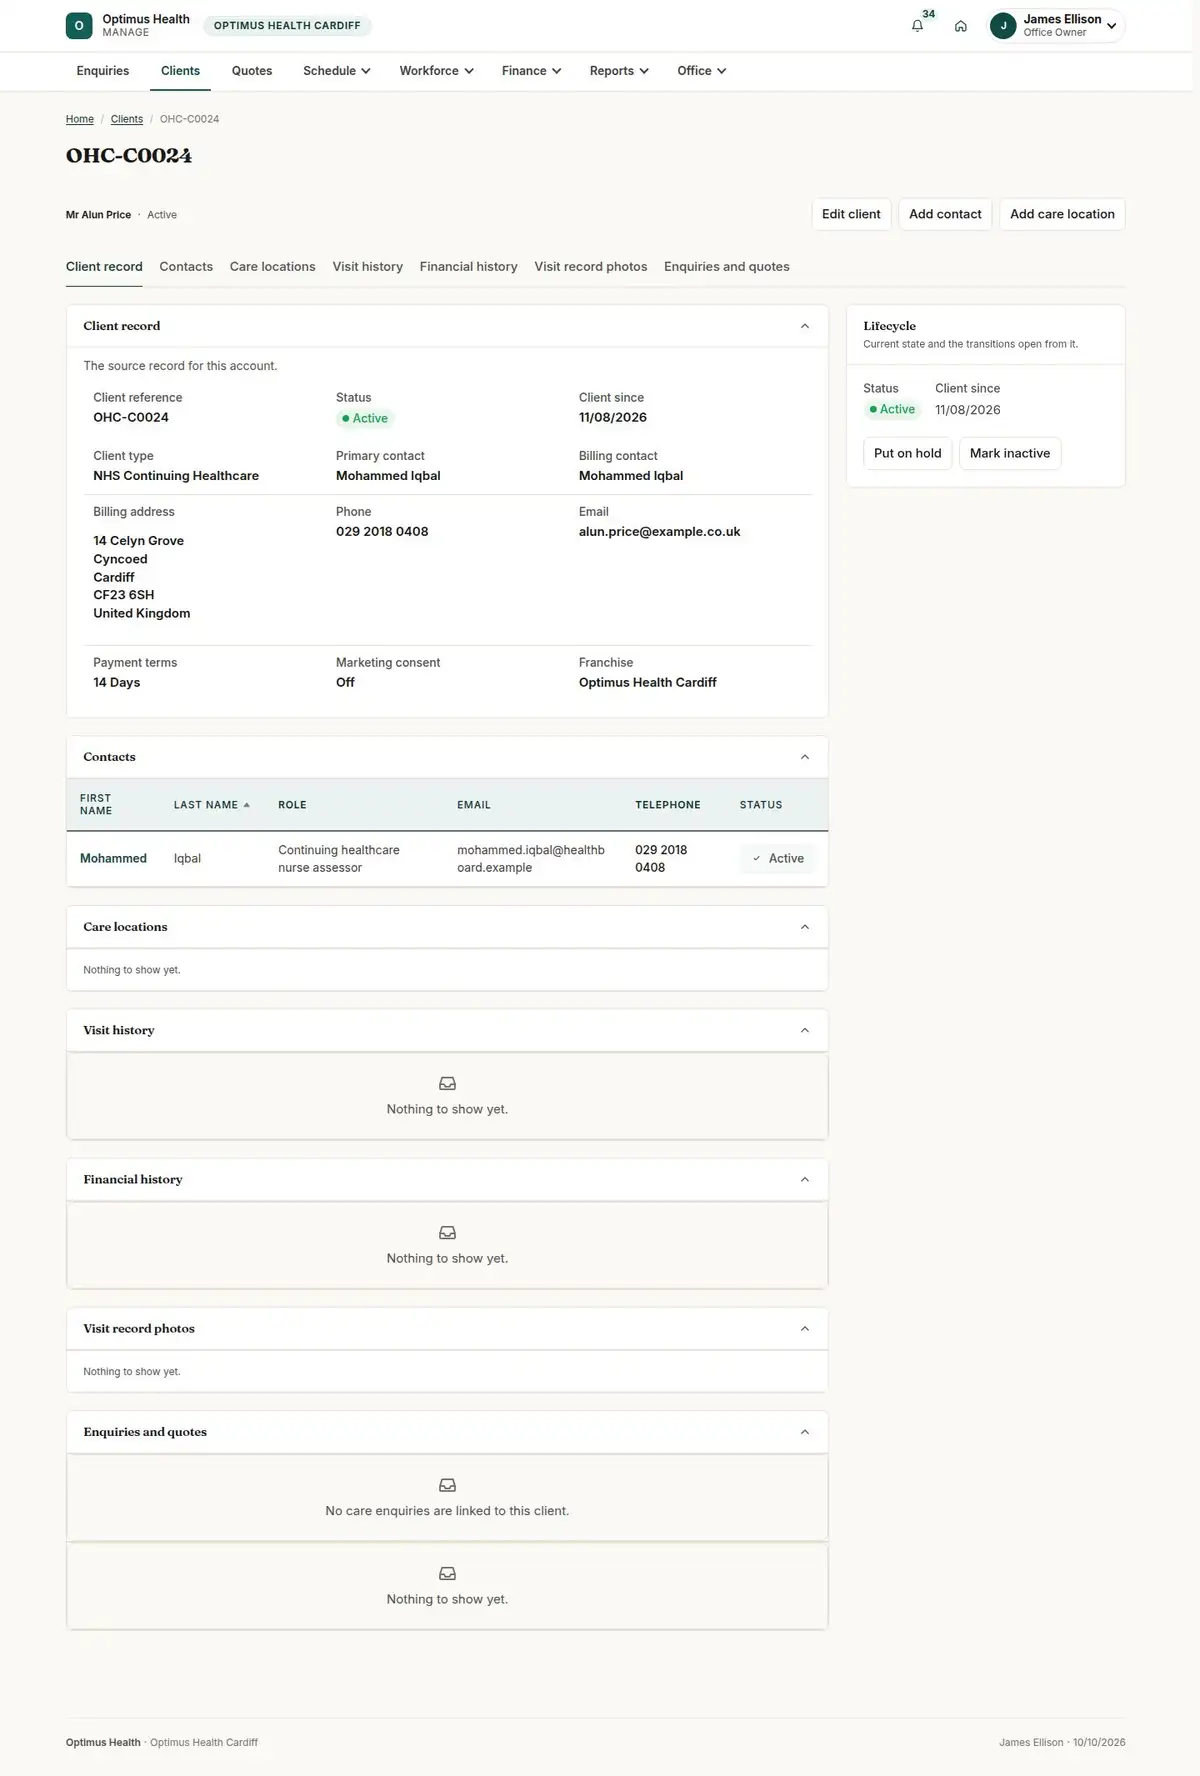
Task: Collapse the Enquiries and quotes section
Action: [x=805, y=1432]
